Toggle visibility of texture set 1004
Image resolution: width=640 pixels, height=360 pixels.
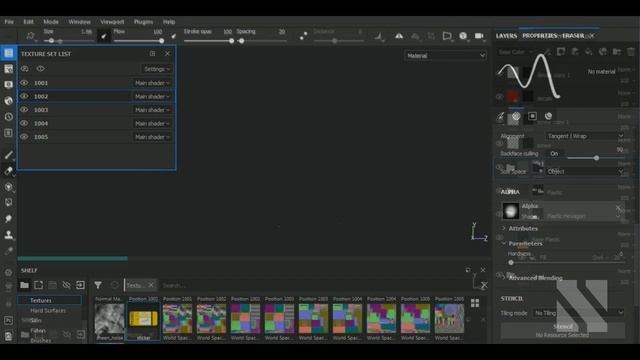coord(24,123)
